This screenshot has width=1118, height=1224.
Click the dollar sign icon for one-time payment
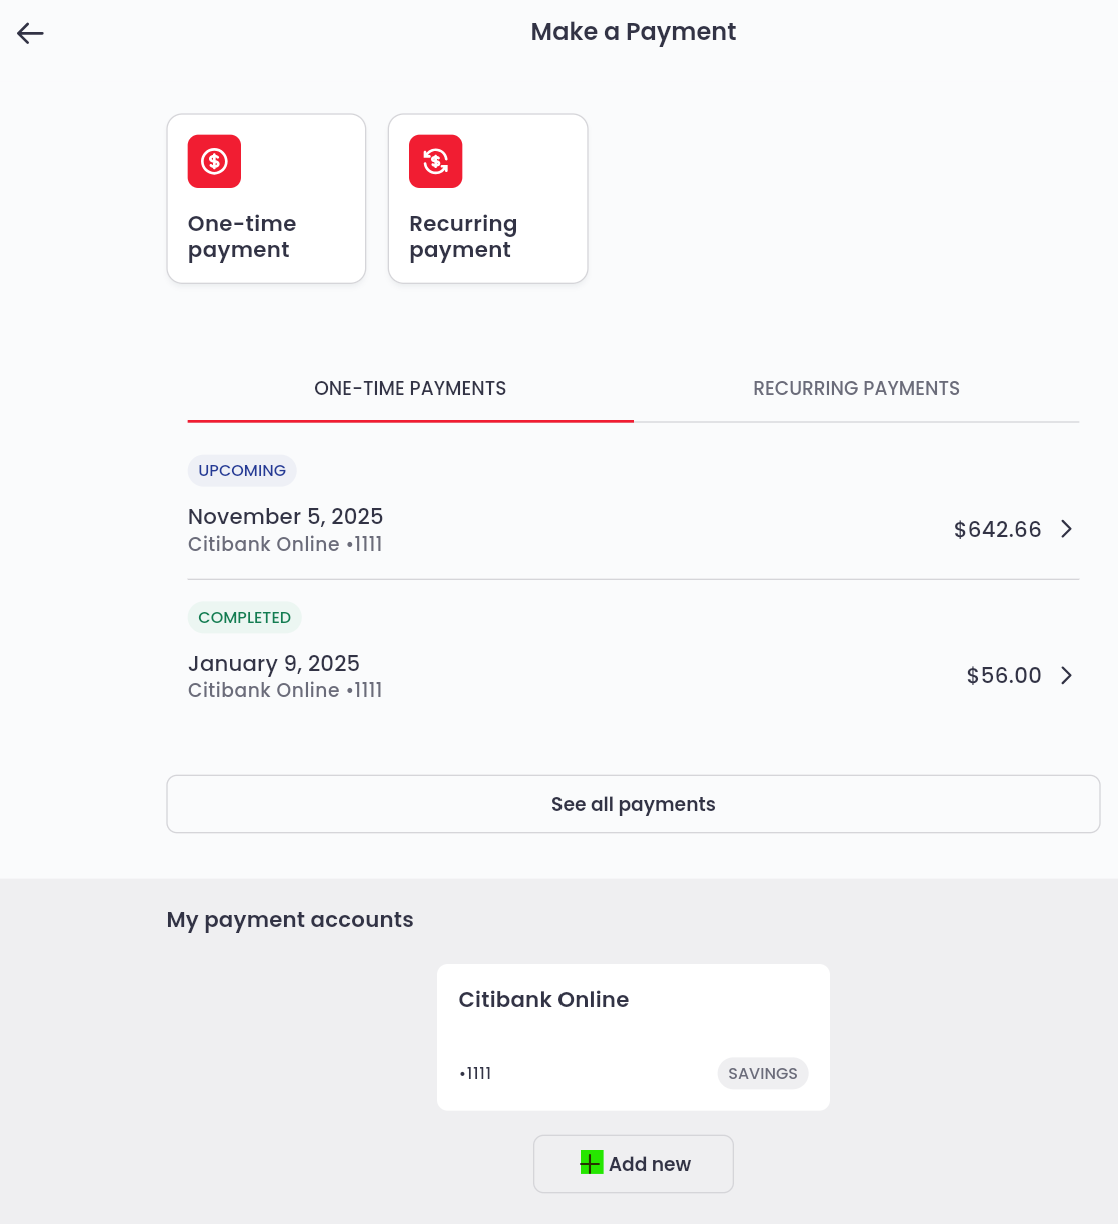[x=214, y=161]
